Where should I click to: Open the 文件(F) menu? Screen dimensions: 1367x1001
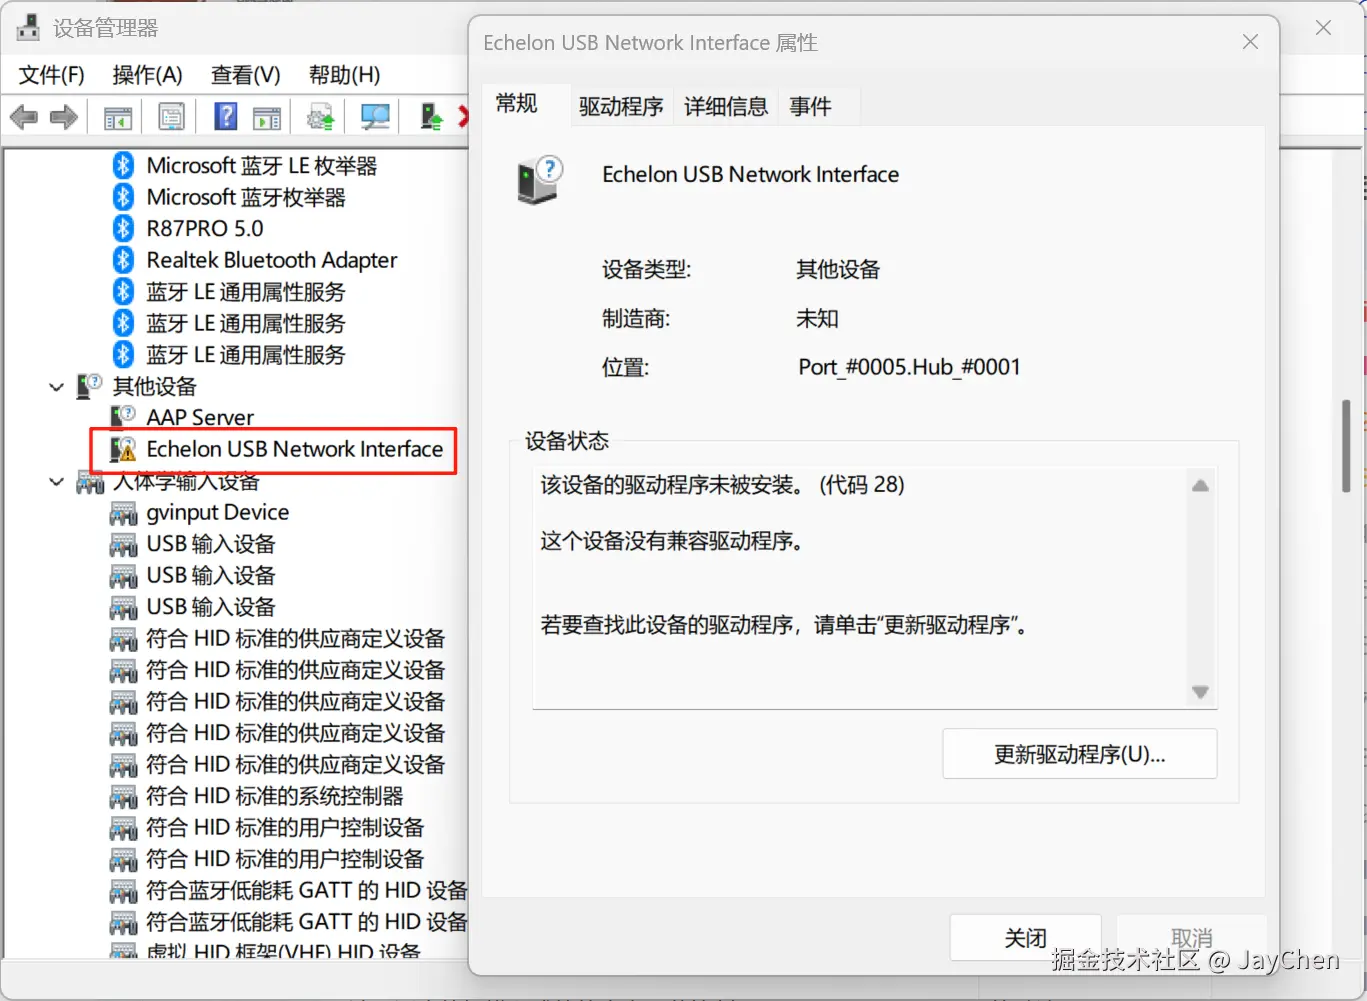click(52, 75)
